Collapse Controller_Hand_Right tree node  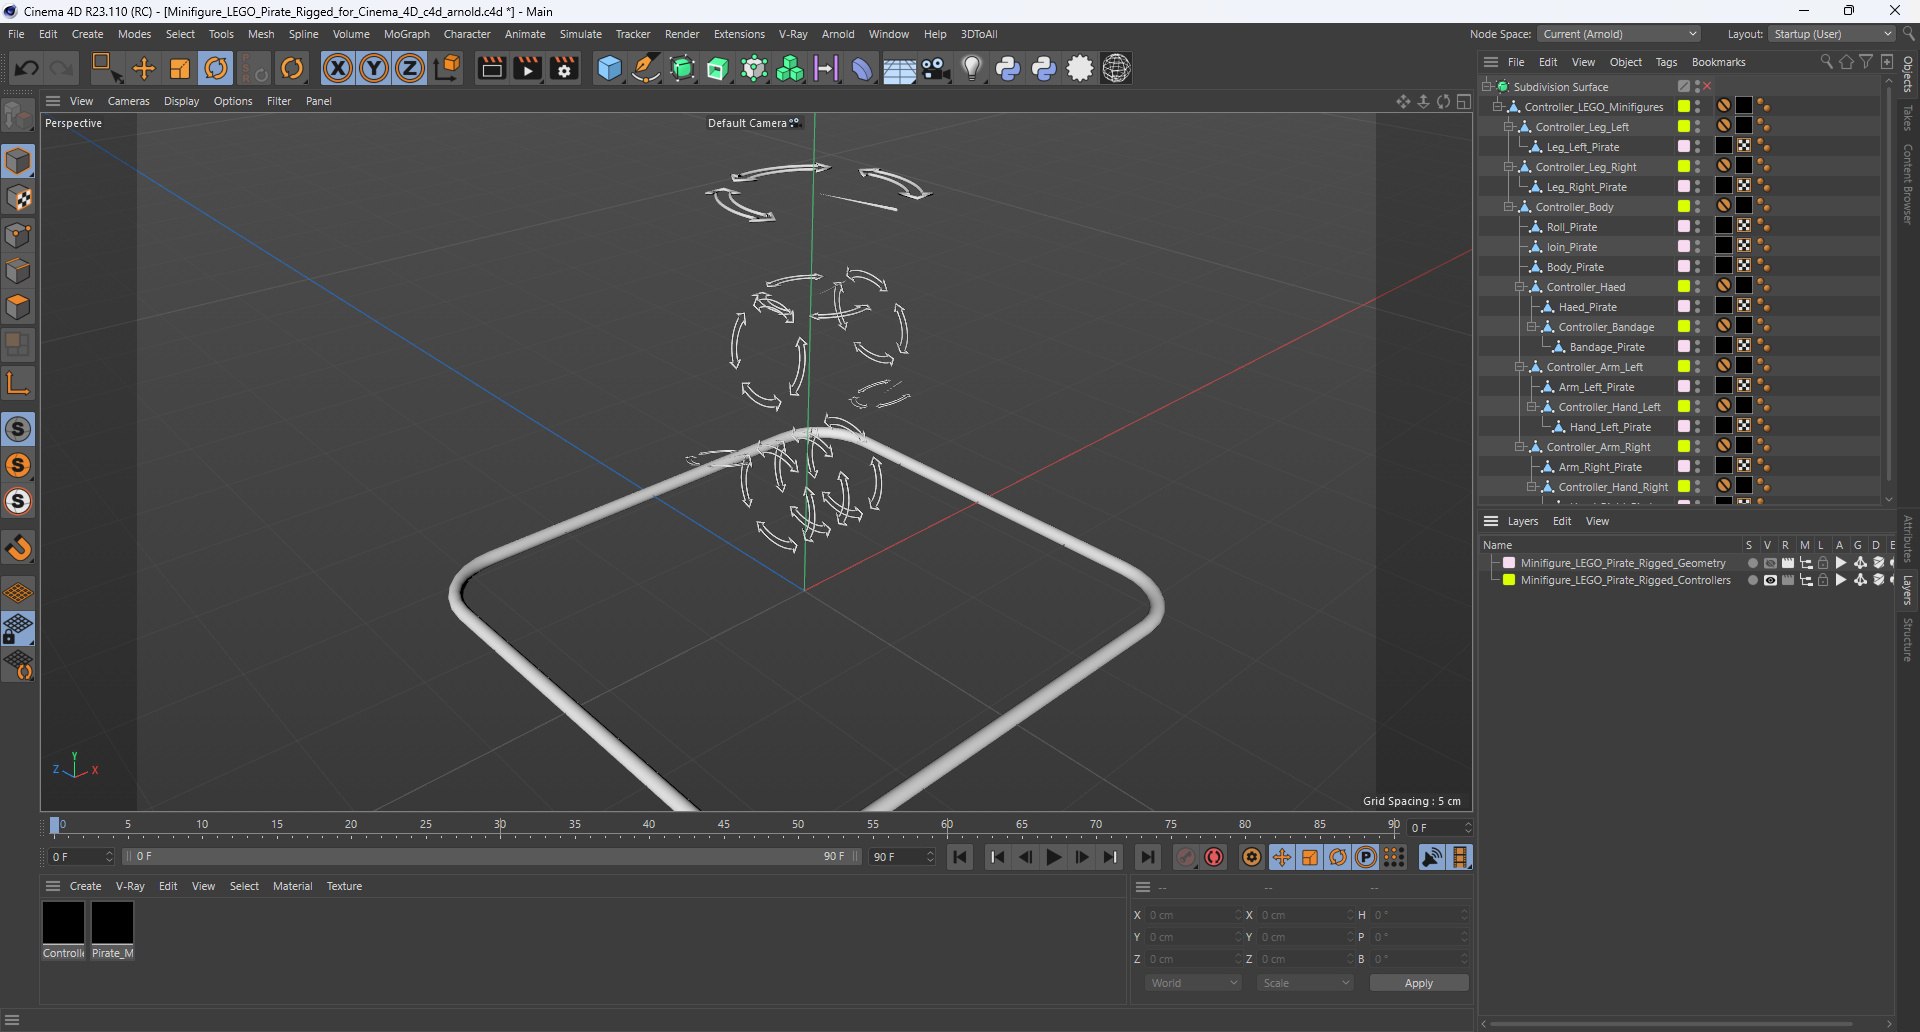coord(1532,487)
